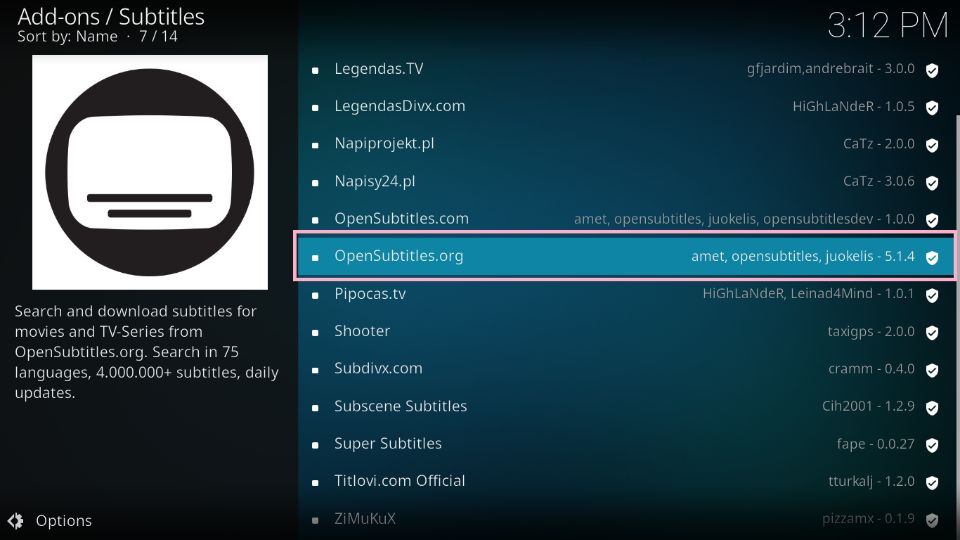960x540 pixels.
Task: Click the Add-ons / Subtitles header
Action: [x=111, y=17]
